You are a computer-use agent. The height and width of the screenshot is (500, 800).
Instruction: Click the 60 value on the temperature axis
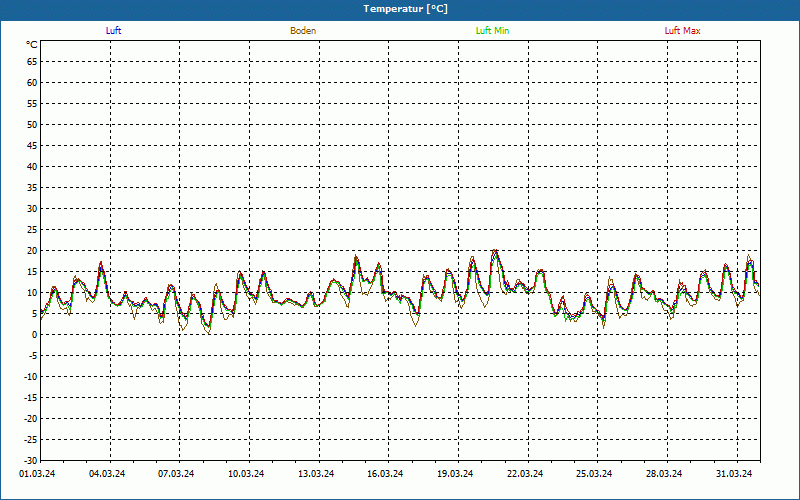[x=32, y=83]
